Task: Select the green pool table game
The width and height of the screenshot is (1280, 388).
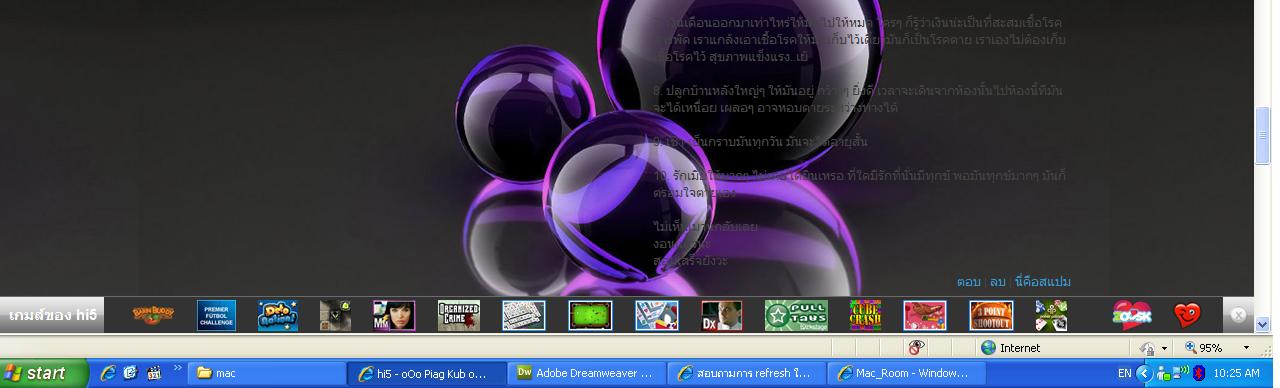Action: (x=590, y=315)
